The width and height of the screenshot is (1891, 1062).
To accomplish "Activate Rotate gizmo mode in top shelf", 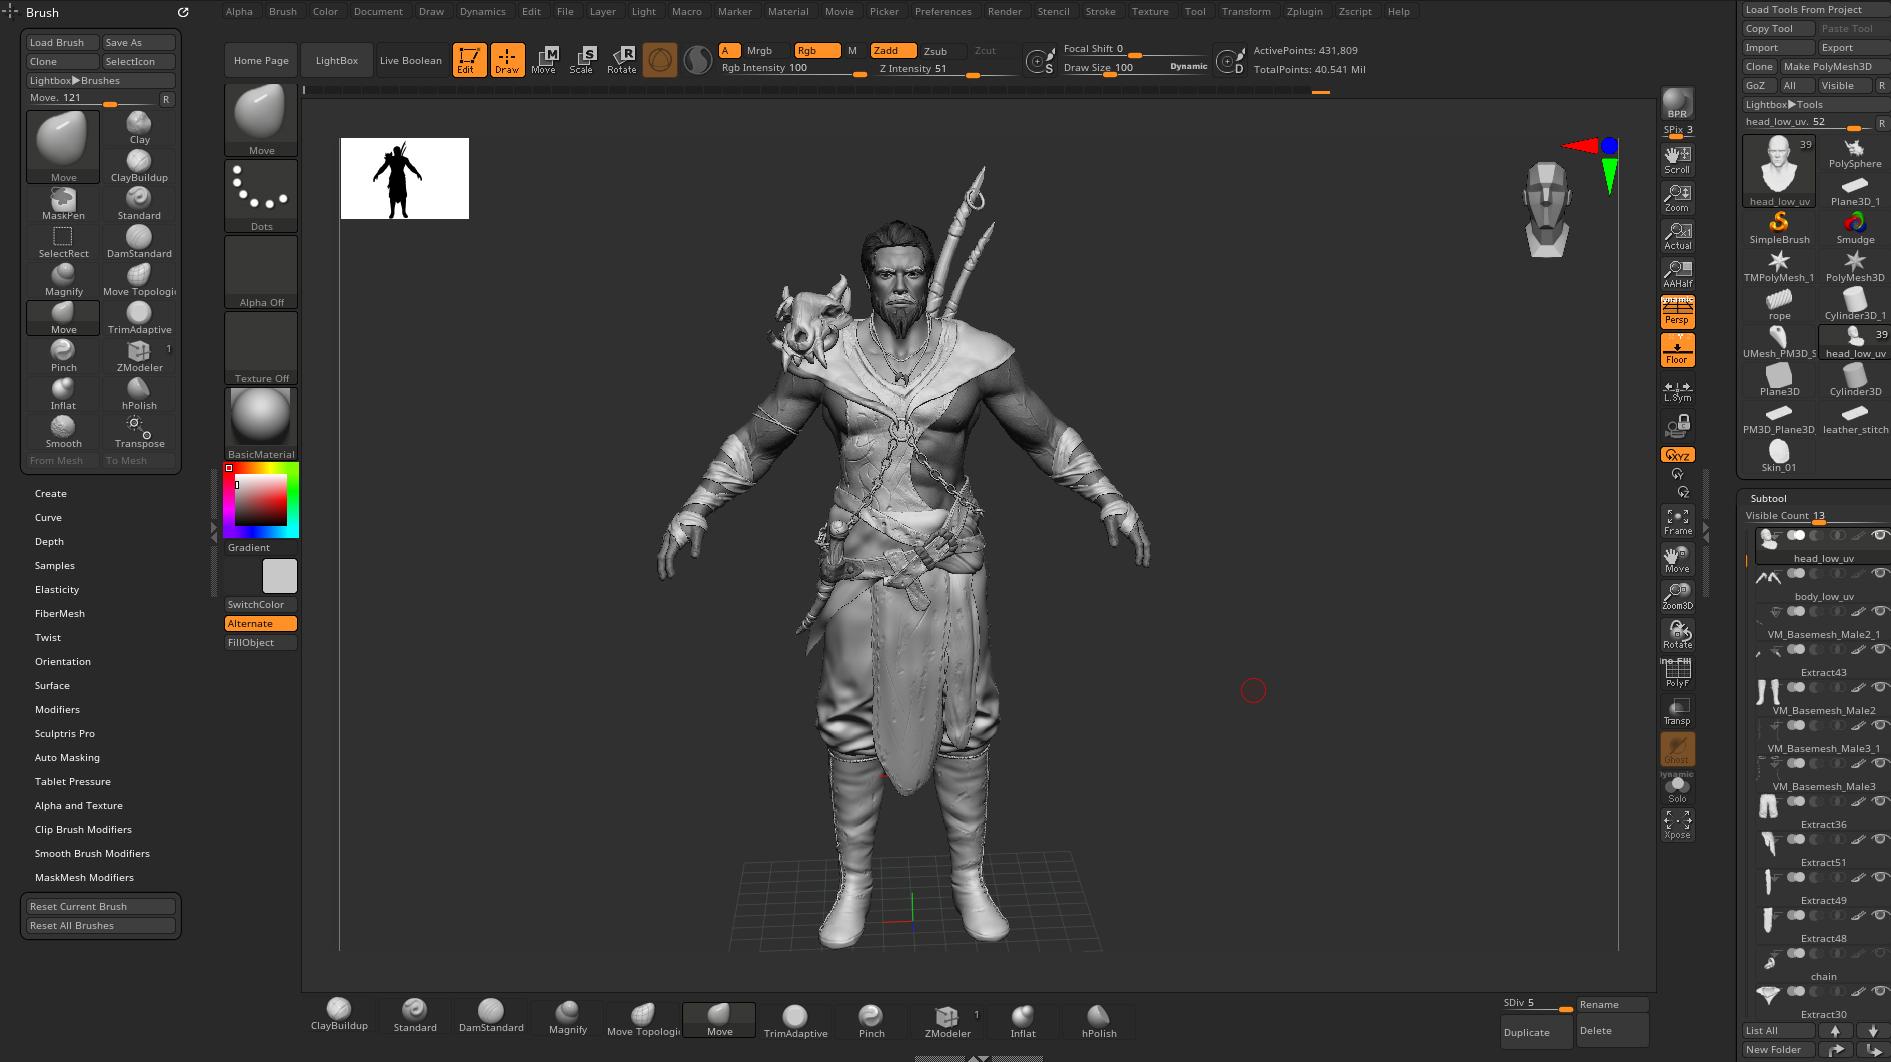I will click(x=621, y=60).
